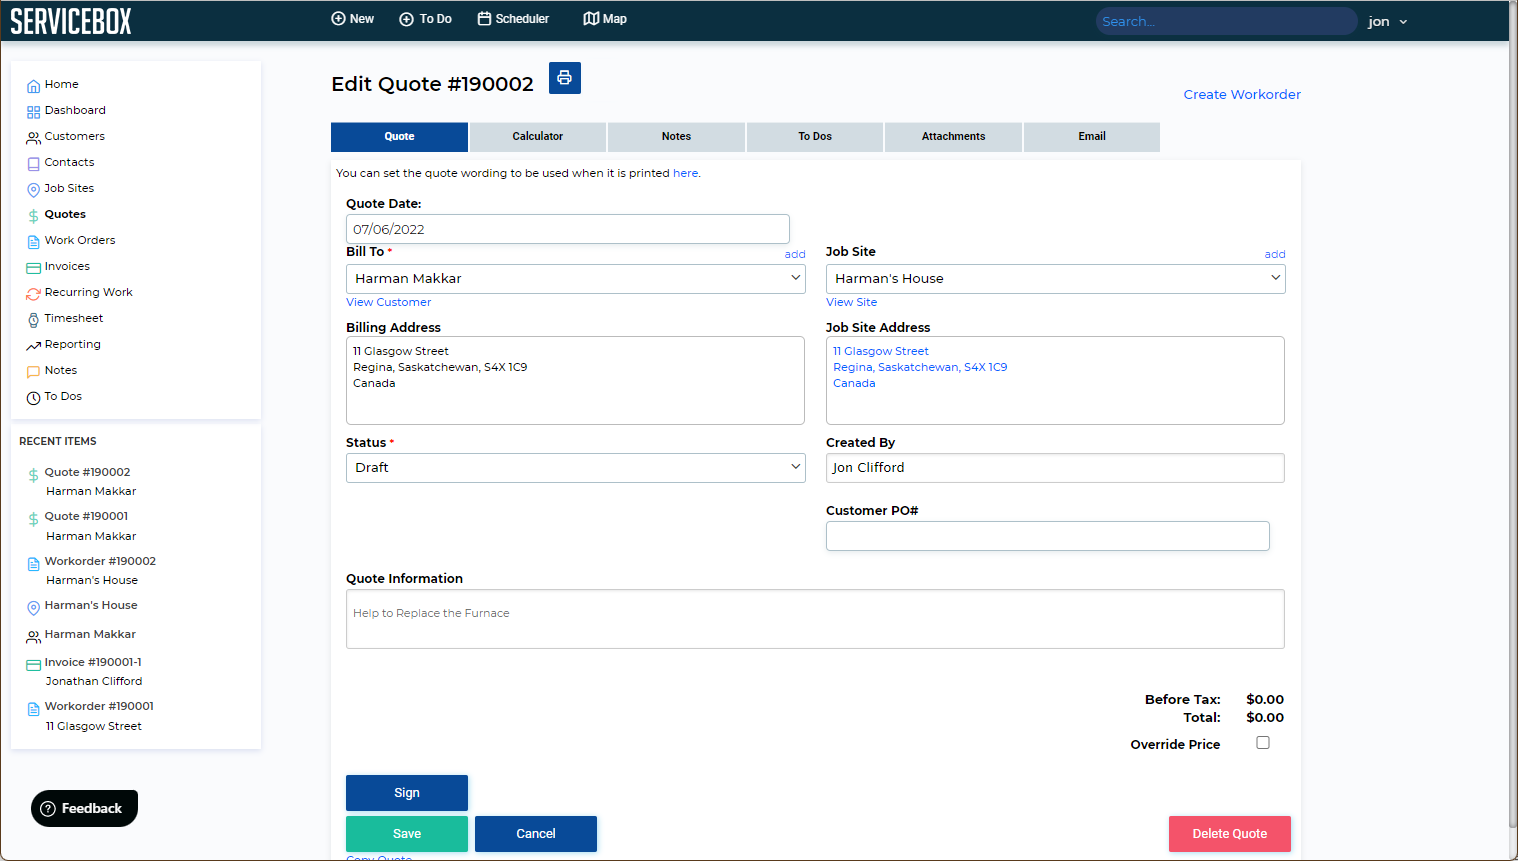
Task: Click the Feedback question mark icon
Action: coord(48,809)
